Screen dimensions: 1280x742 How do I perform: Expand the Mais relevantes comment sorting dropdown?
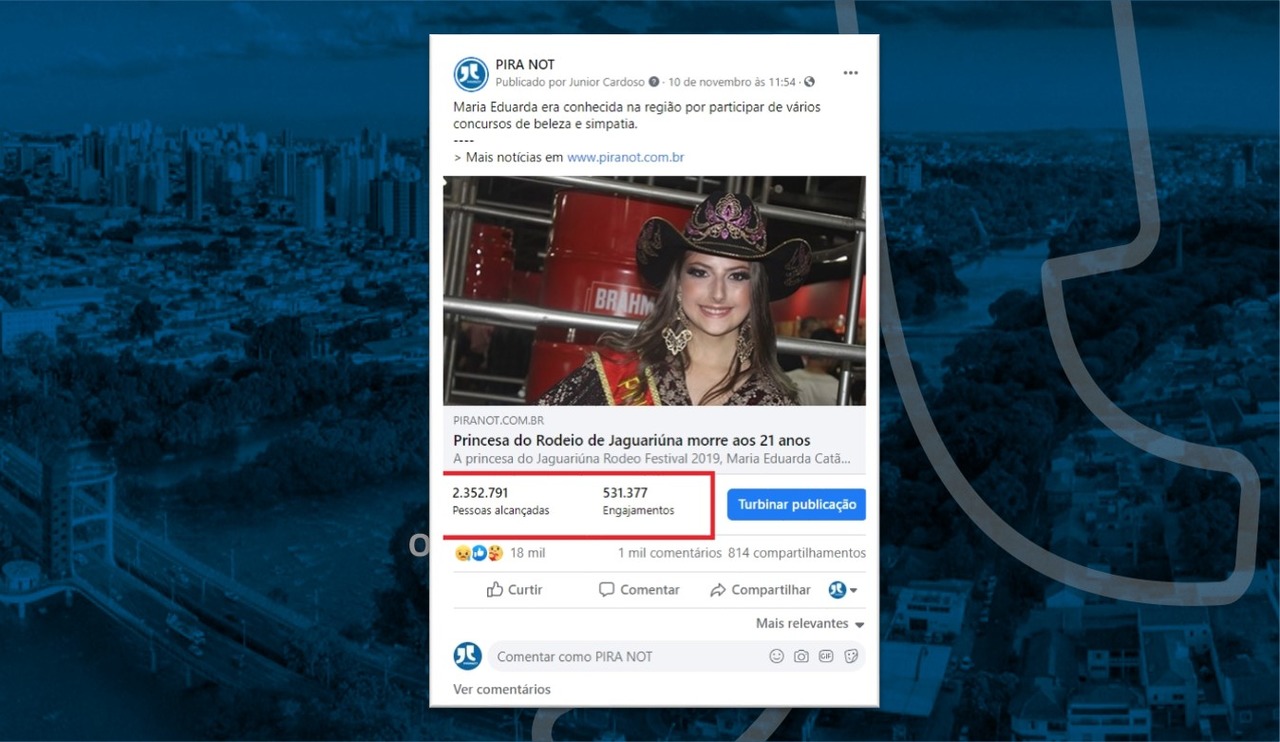pyautogui.click(x=810, y=623)
